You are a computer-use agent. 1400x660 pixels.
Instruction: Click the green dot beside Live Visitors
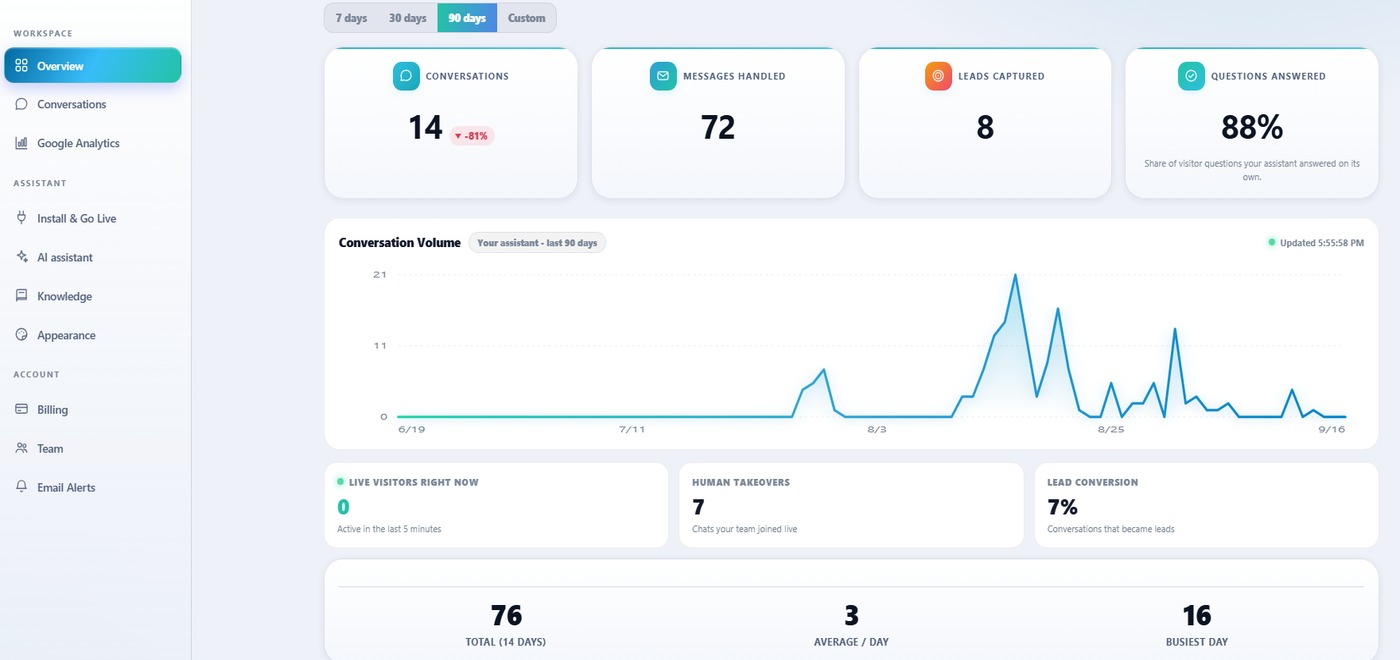click(341, 482)
